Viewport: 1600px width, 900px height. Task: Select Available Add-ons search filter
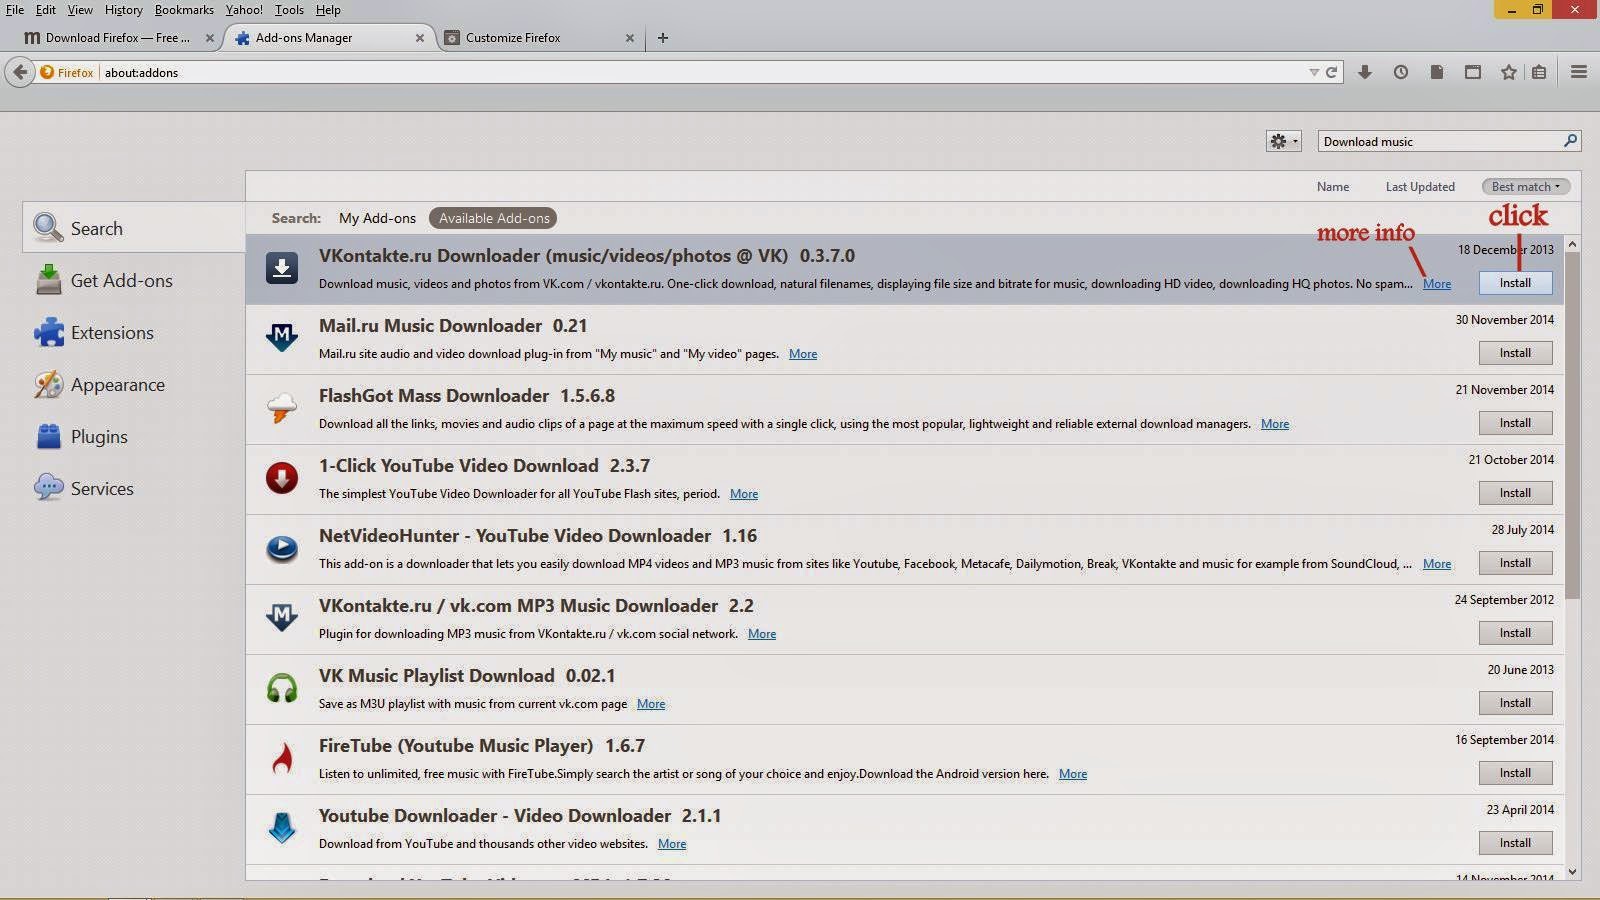click(494, 218)
